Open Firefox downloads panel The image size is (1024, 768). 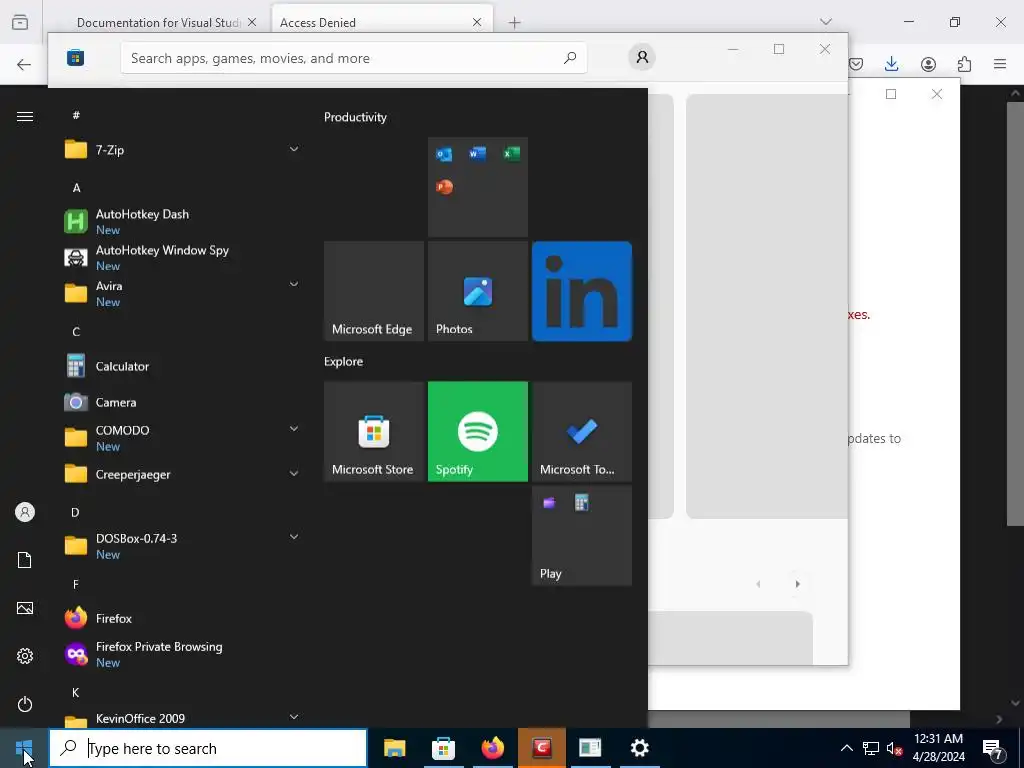click(x=891, y=64)
